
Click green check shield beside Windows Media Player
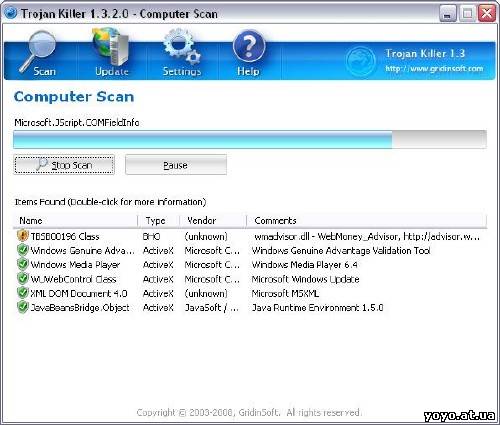point(22,264)
